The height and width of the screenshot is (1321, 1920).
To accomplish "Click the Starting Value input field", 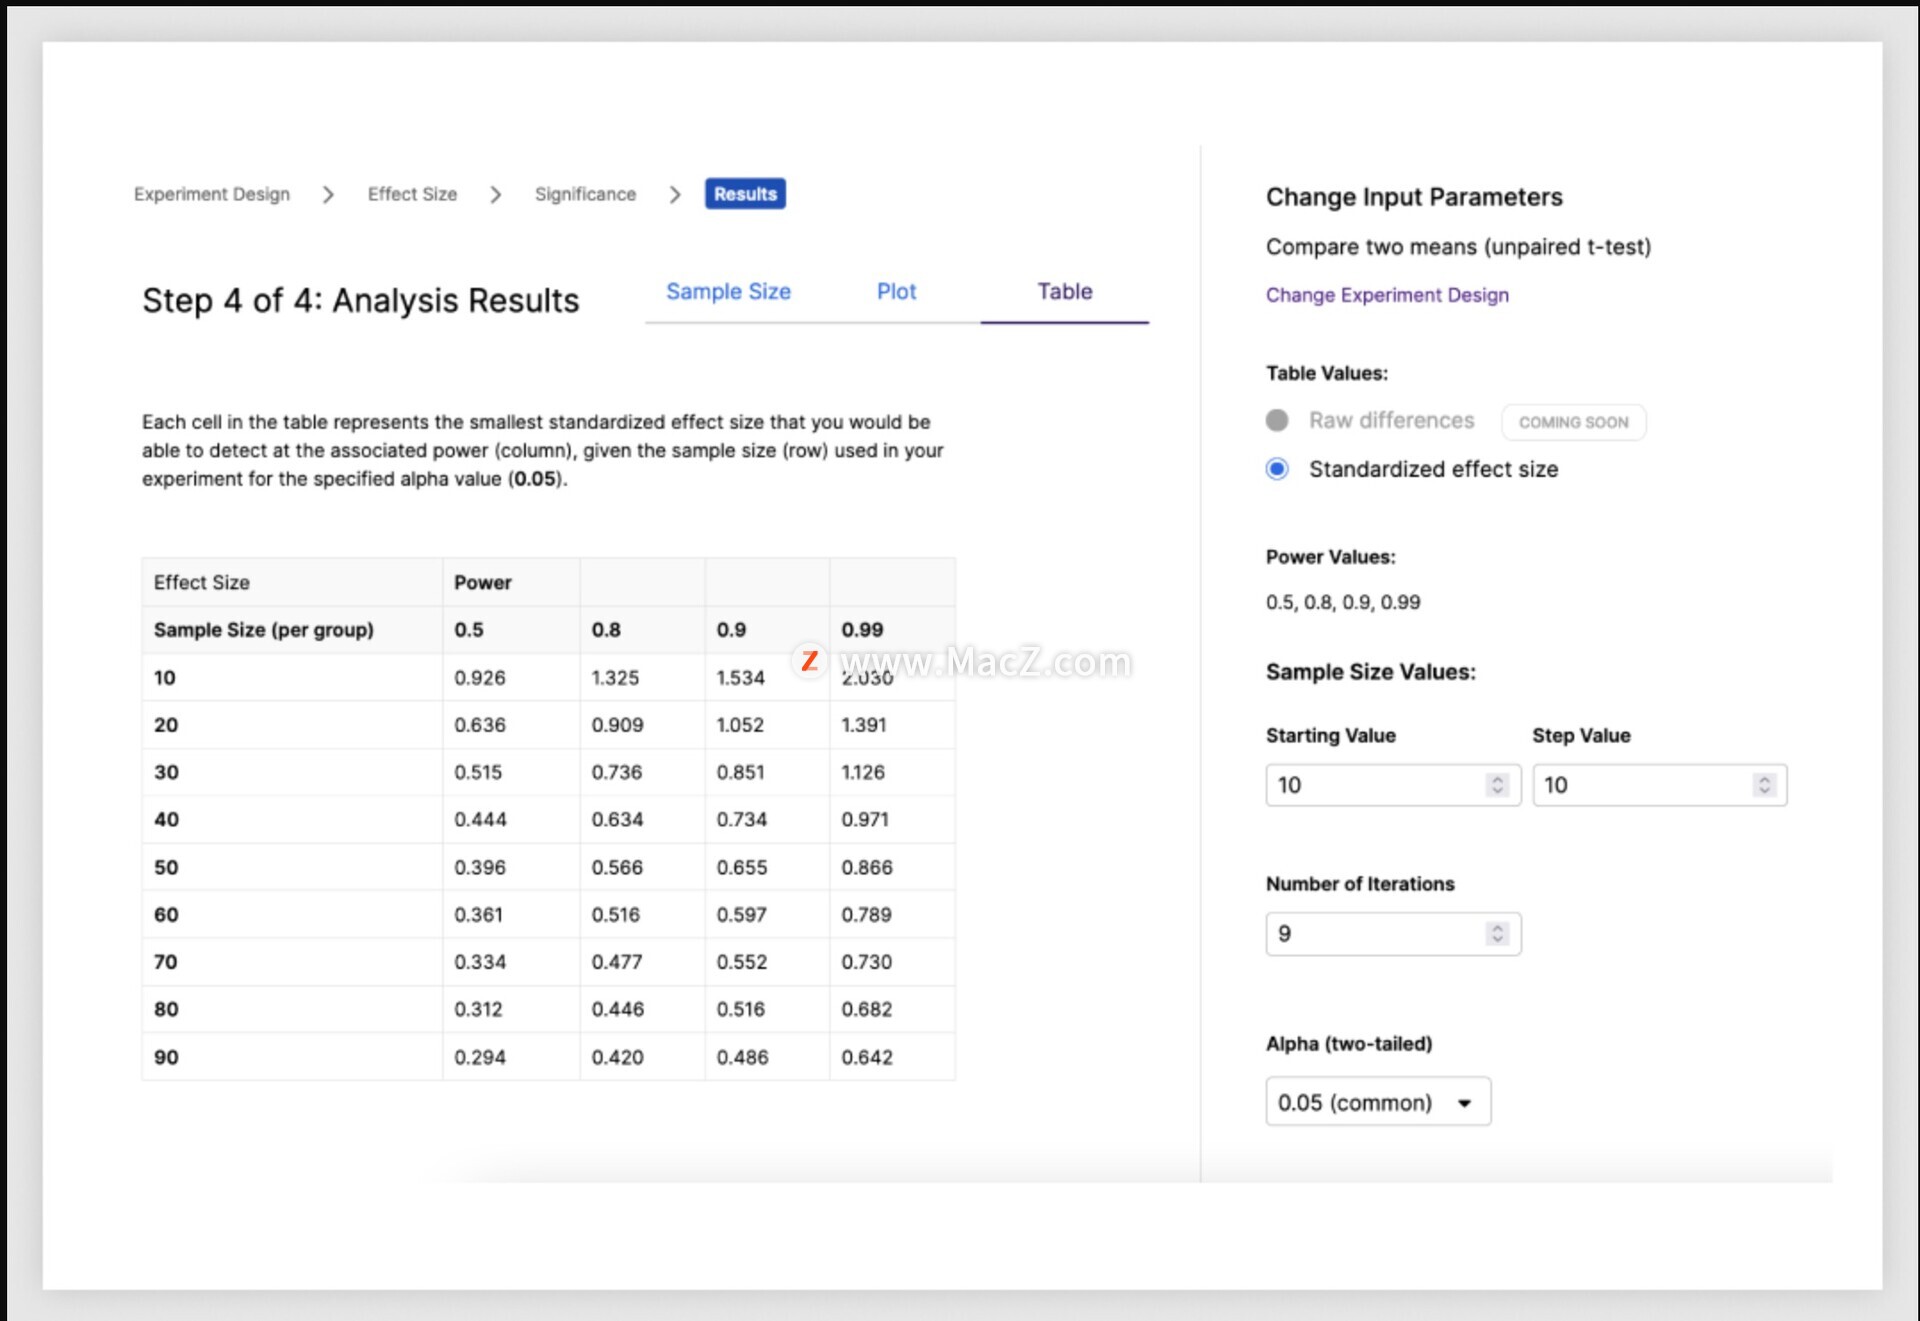I will [x=1375, y=785].
